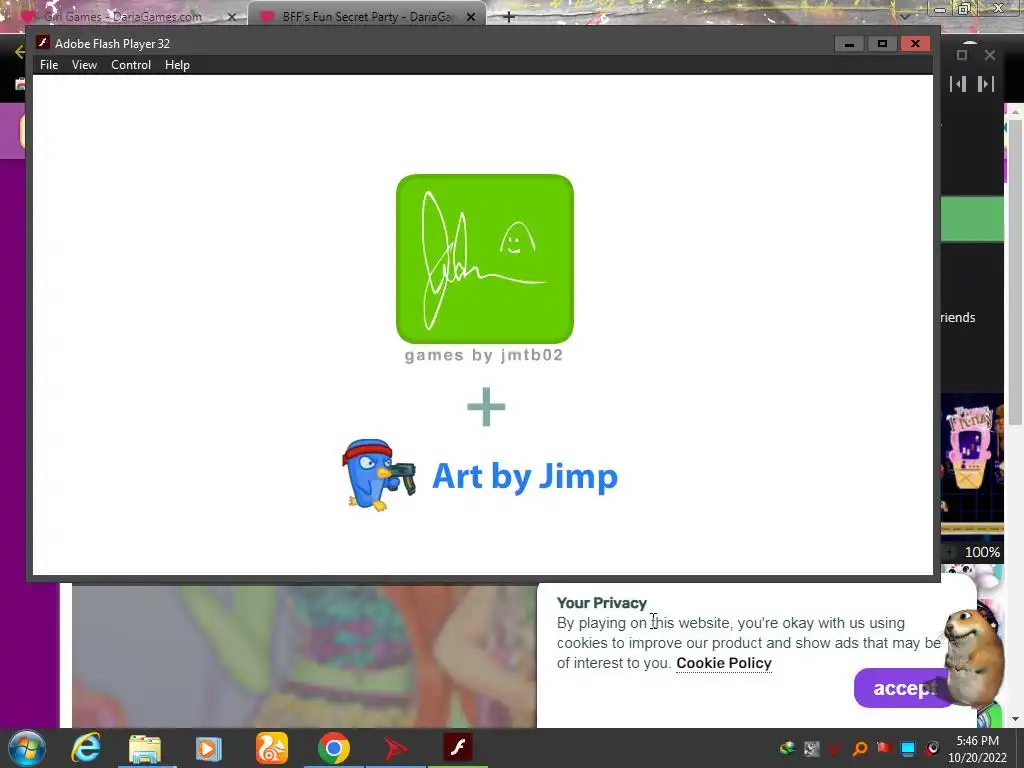Click the first system tray icon
This screenshot has height=768, width=1024.
pyautogui.click(x=788, y=748)
